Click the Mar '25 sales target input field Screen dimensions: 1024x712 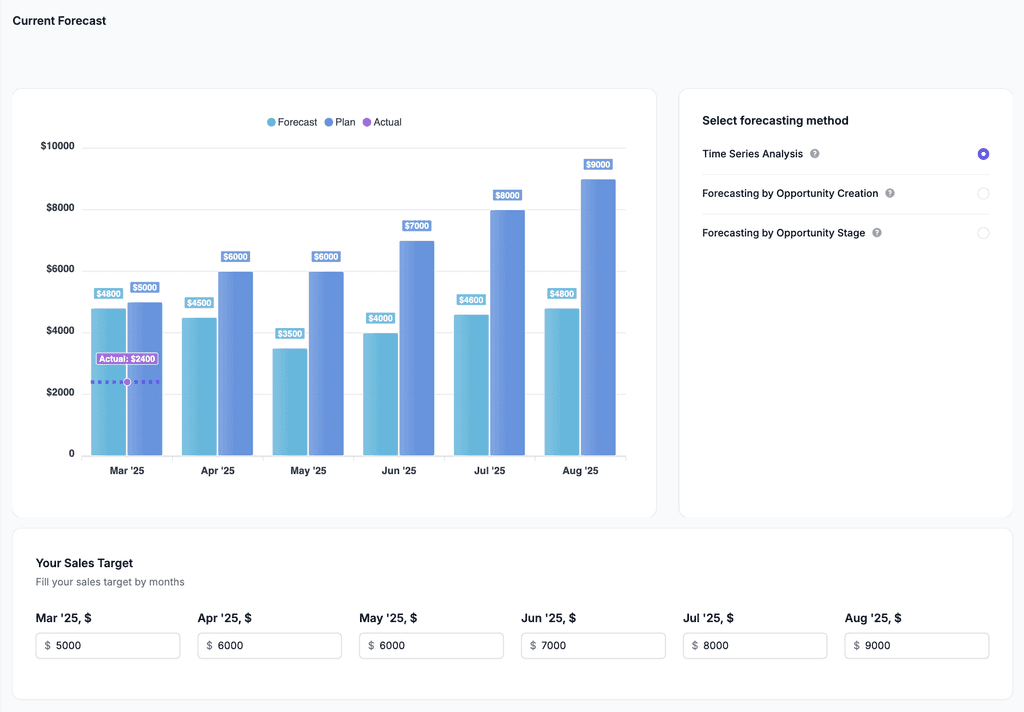pyautogui.click(x=107, y=645)
